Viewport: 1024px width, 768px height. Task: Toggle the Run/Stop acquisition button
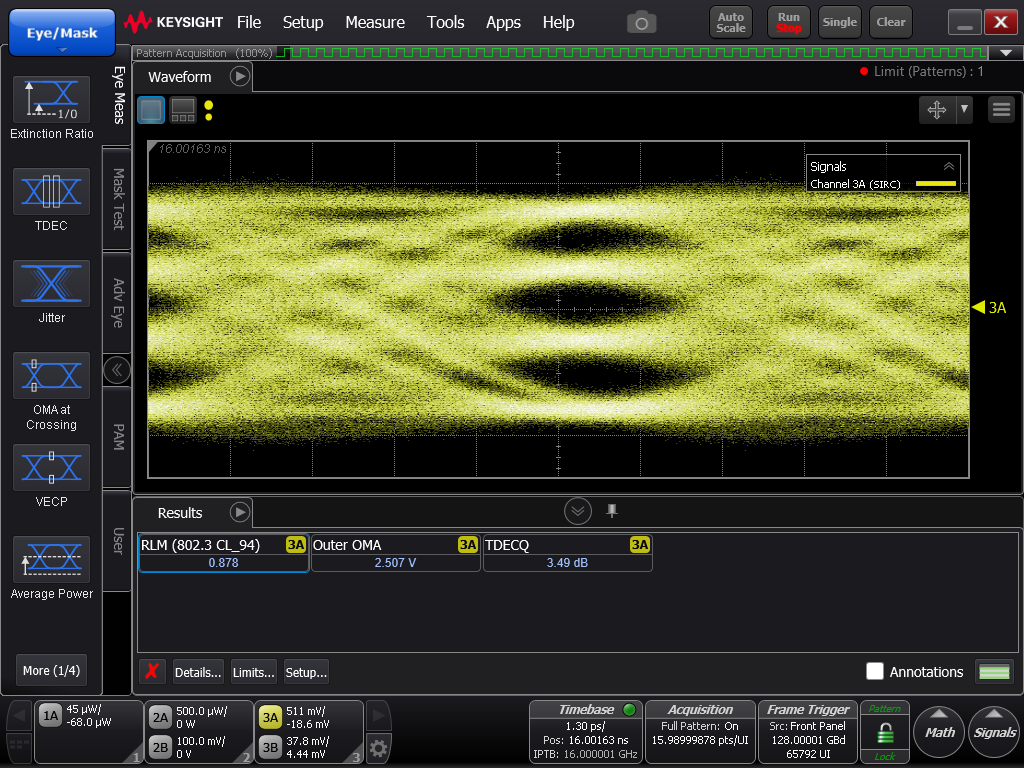tap(789, 22)
